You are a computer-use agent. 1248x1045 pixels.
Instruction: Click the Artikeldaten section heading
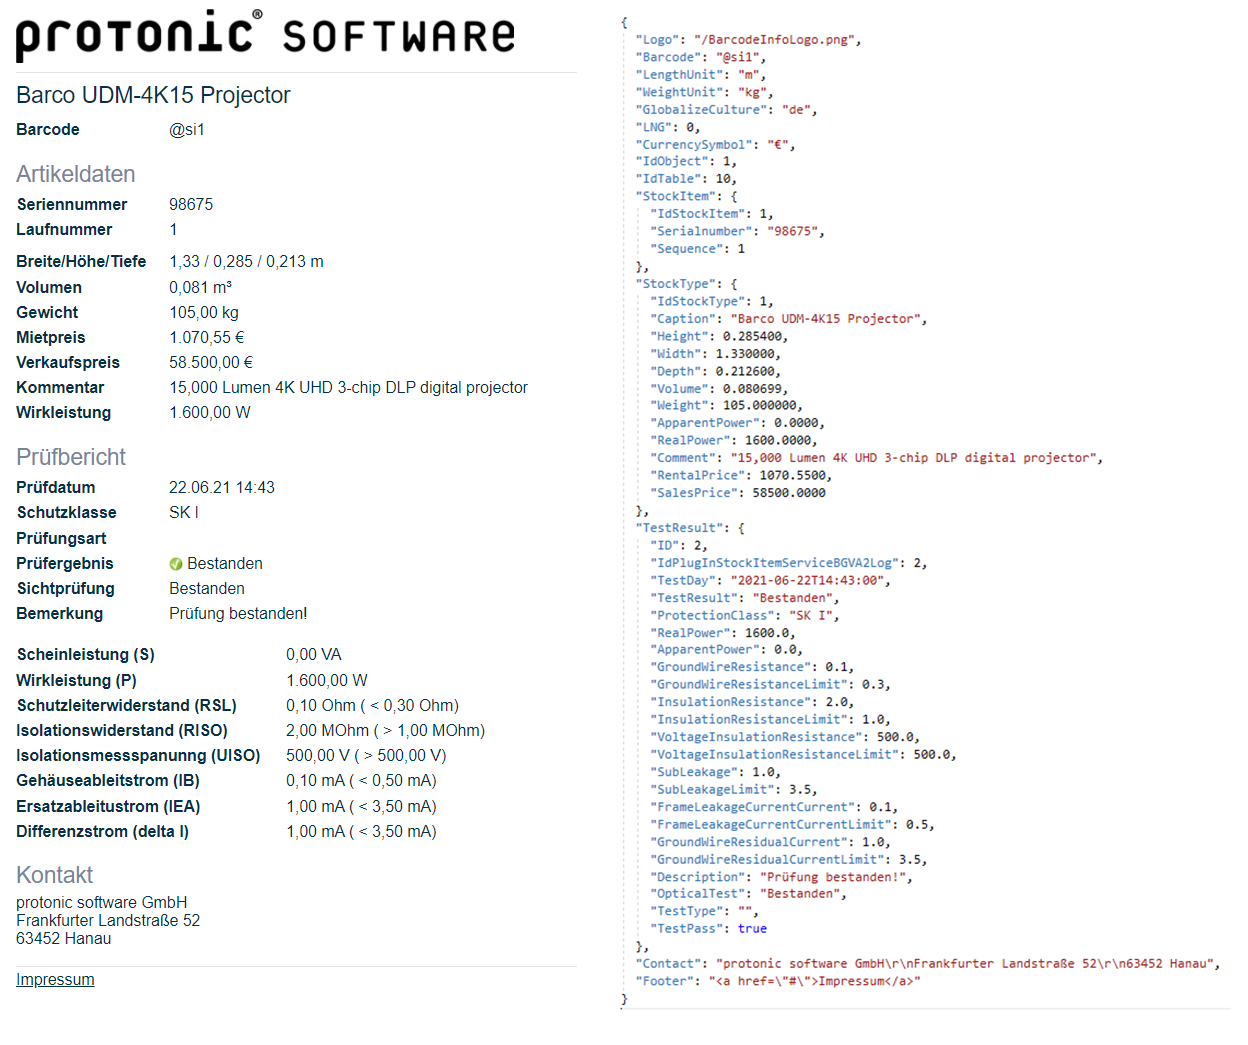coord(75,174)
